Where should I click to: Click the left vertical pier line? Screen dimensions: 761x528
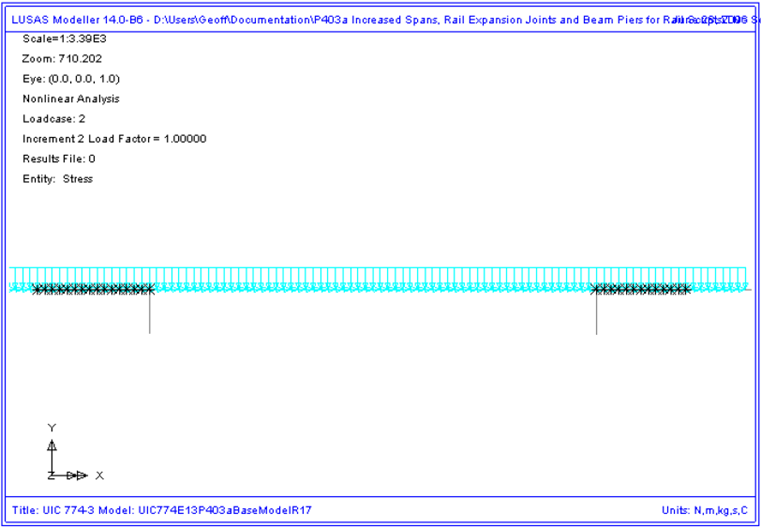[149, 315]
